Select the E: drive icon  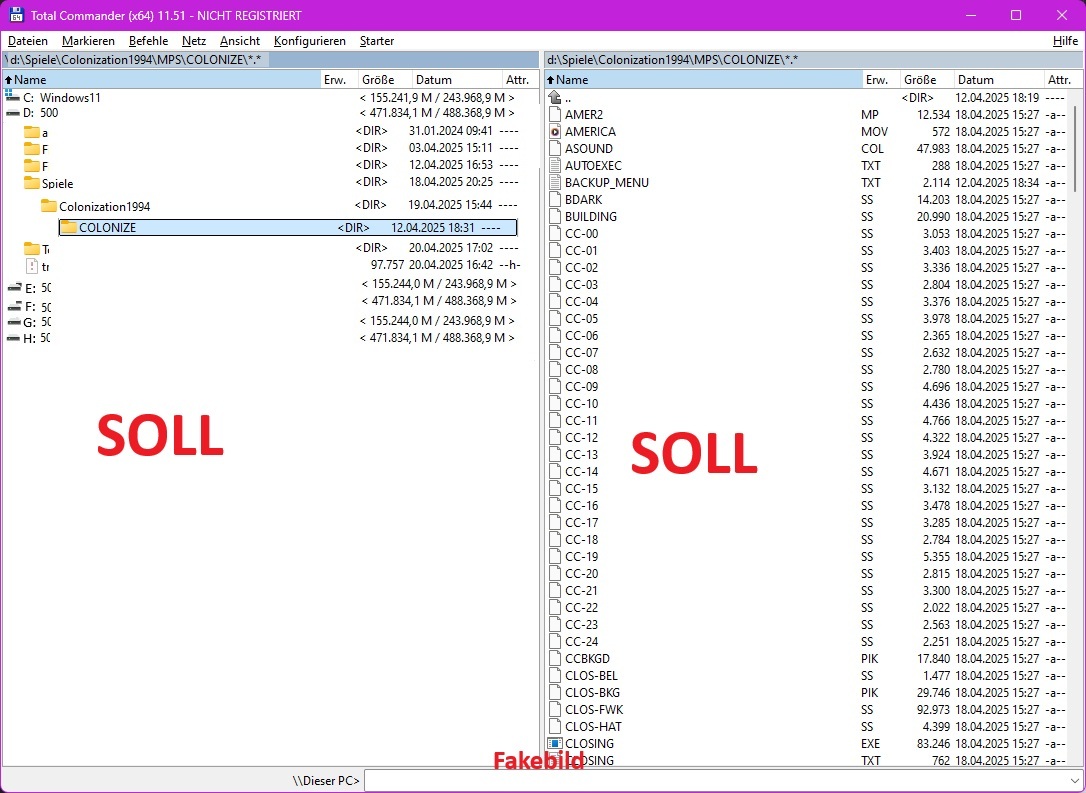coord(14,287)
